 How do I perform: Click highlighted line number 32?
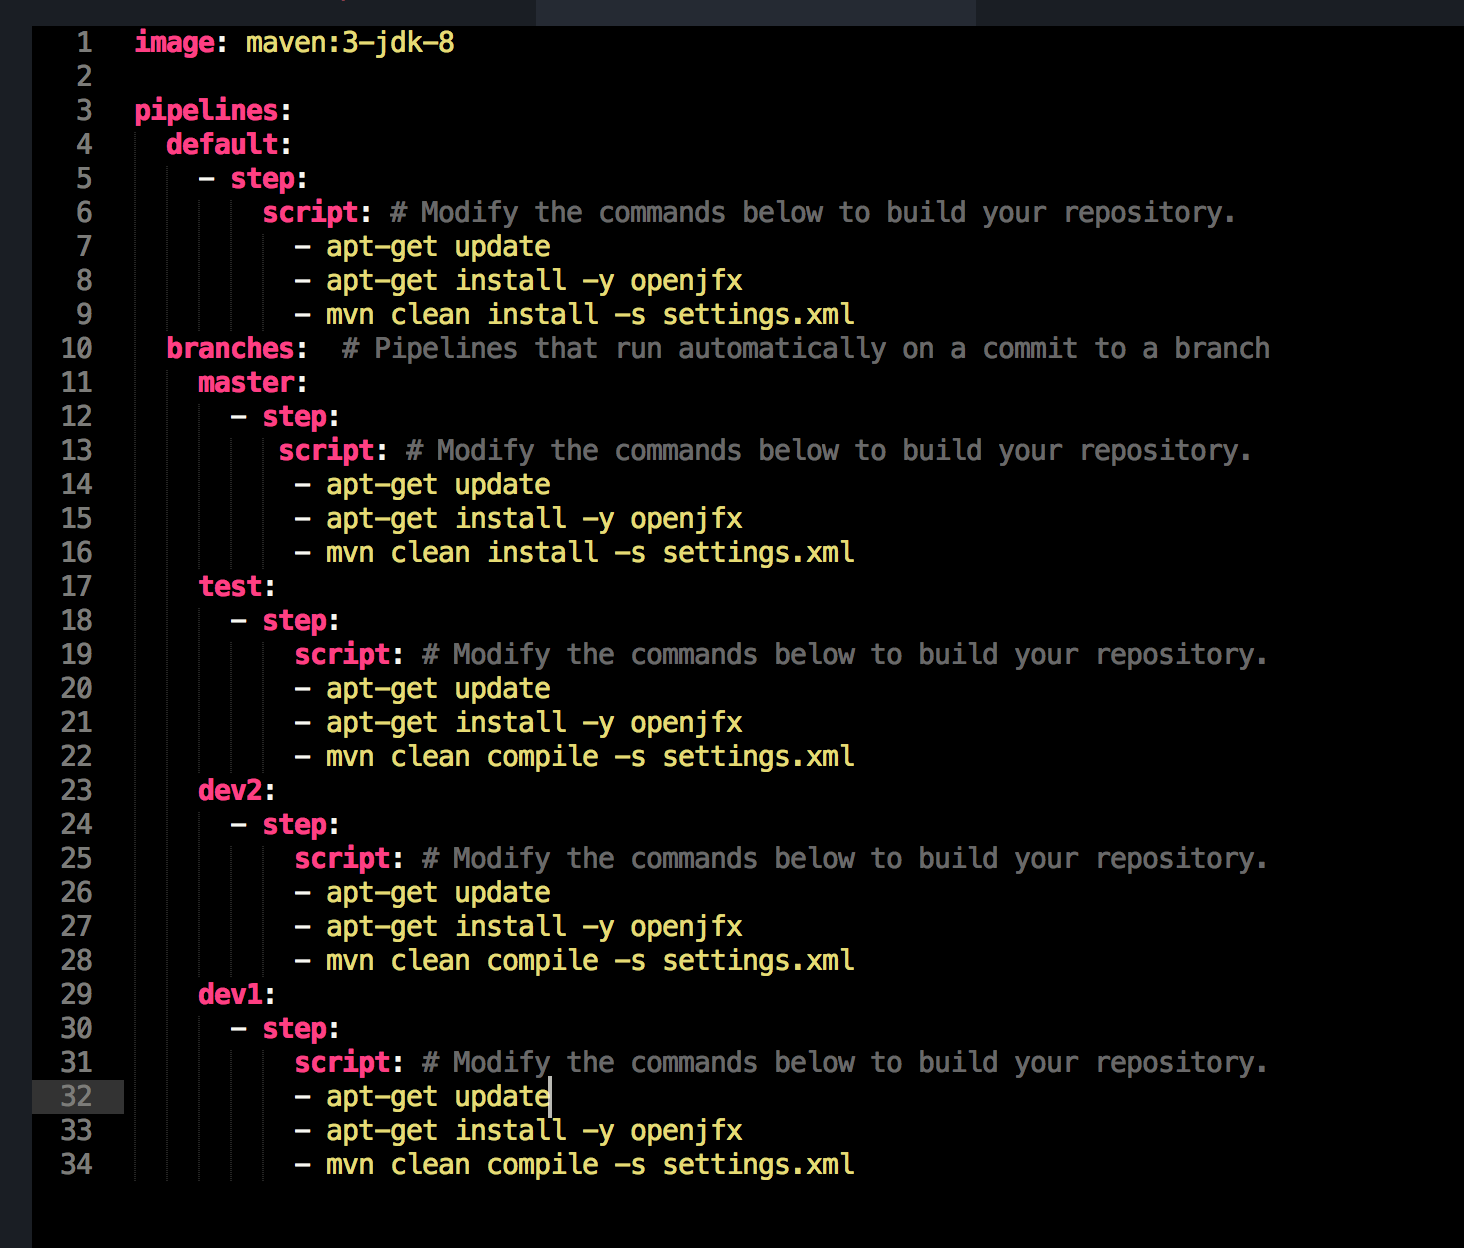click(x=77, y=1097)
